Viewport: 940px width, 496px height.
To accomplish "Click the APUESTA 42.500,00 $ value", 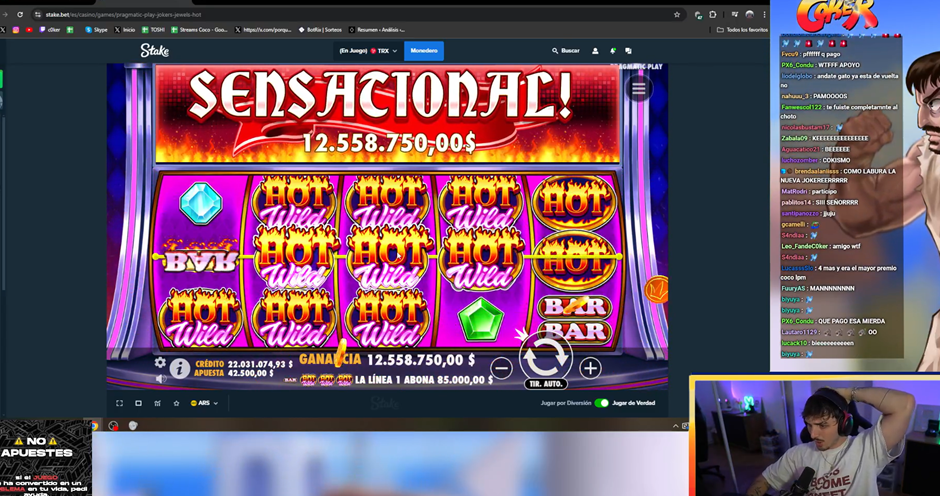I will [250, 373].
